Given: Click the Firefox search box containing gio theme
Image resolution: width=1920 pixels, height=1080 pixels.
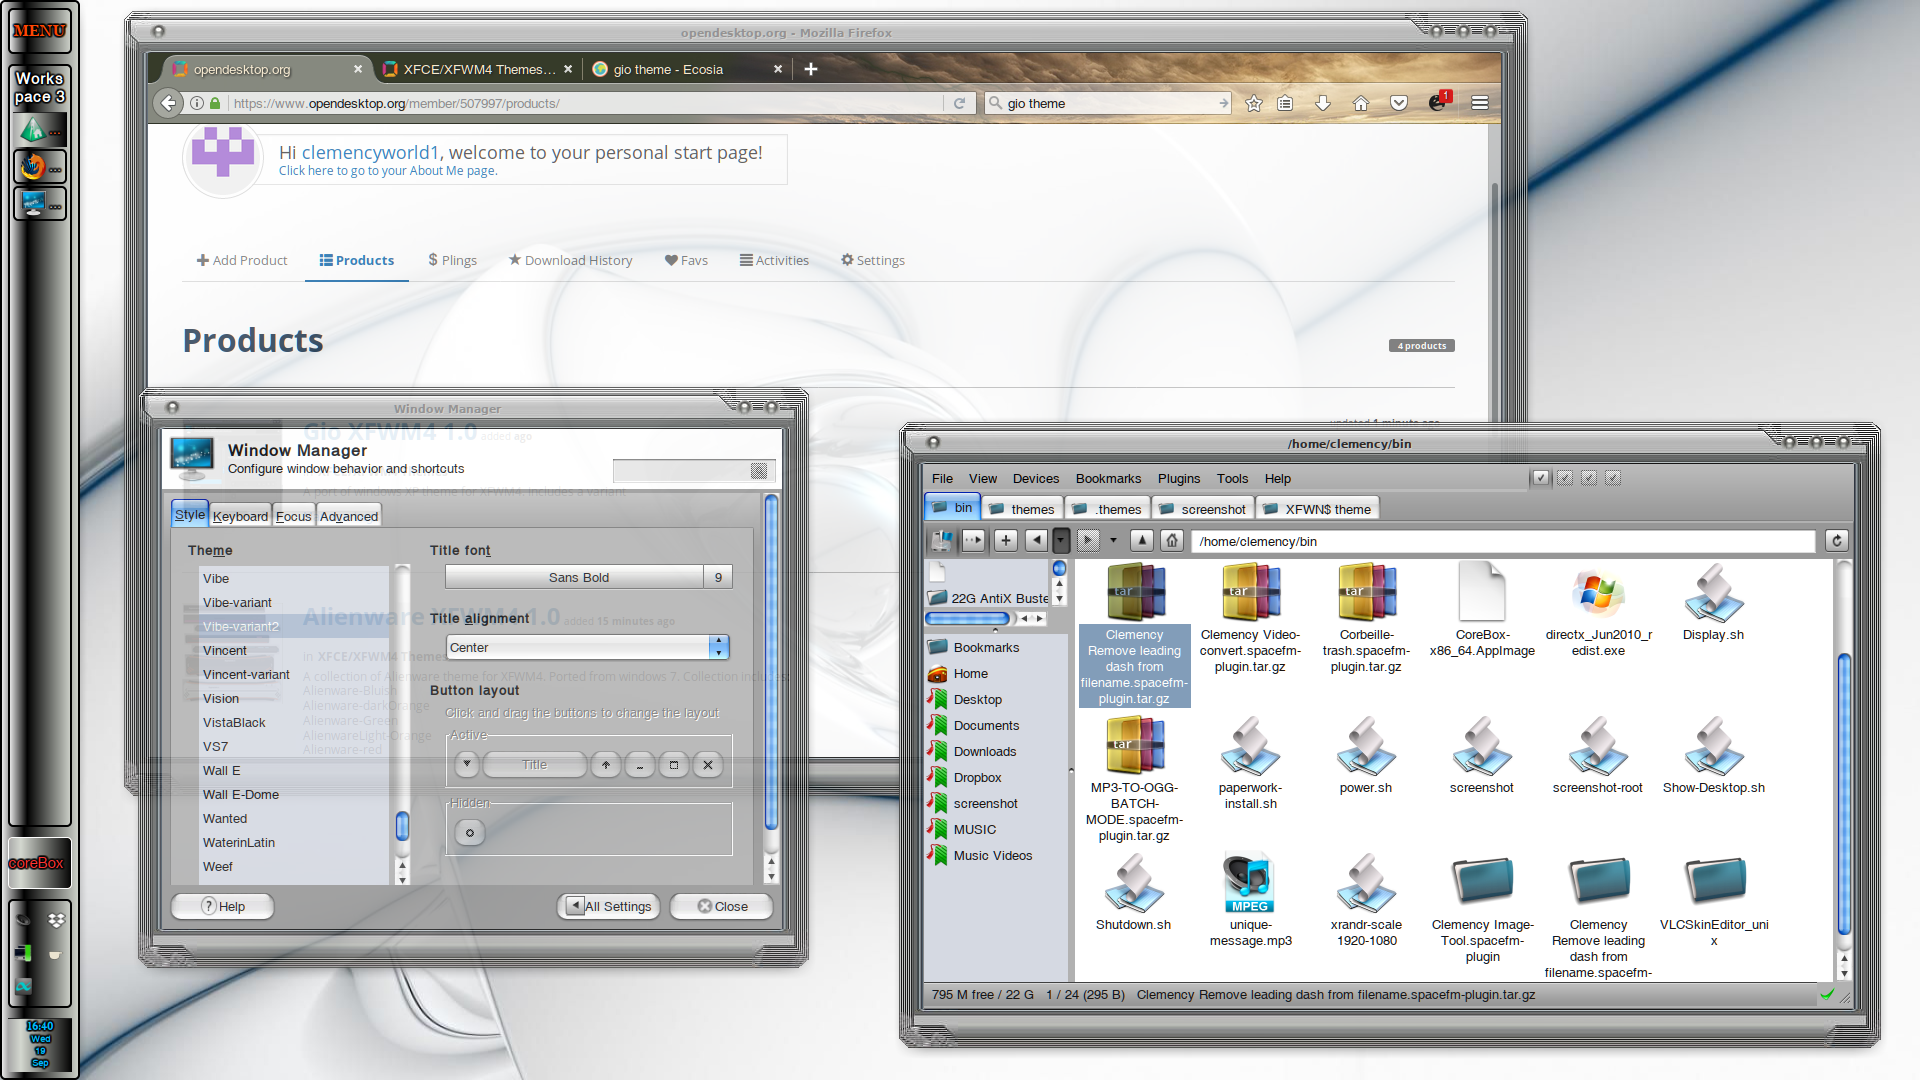Looking at the screenshot, I should pyautogui.click(x=1108, y=103).
